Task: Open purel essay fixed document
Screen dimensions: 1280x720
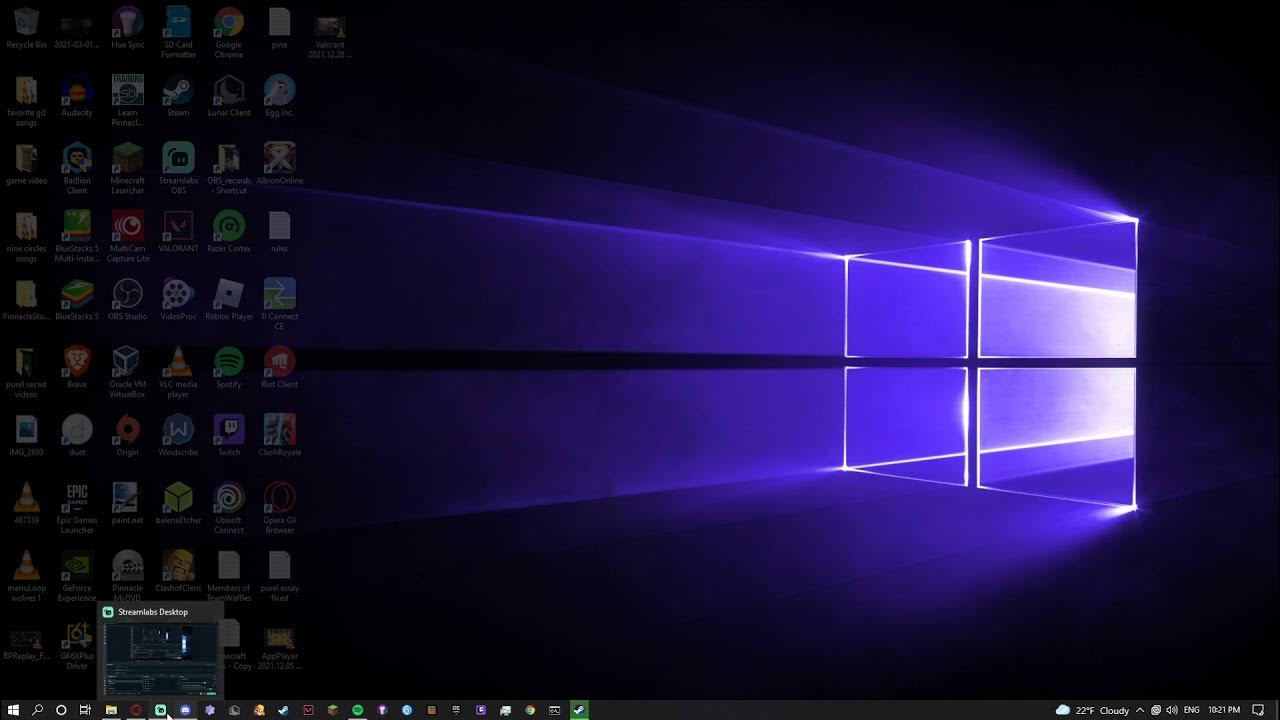Action: click(279, 577)
